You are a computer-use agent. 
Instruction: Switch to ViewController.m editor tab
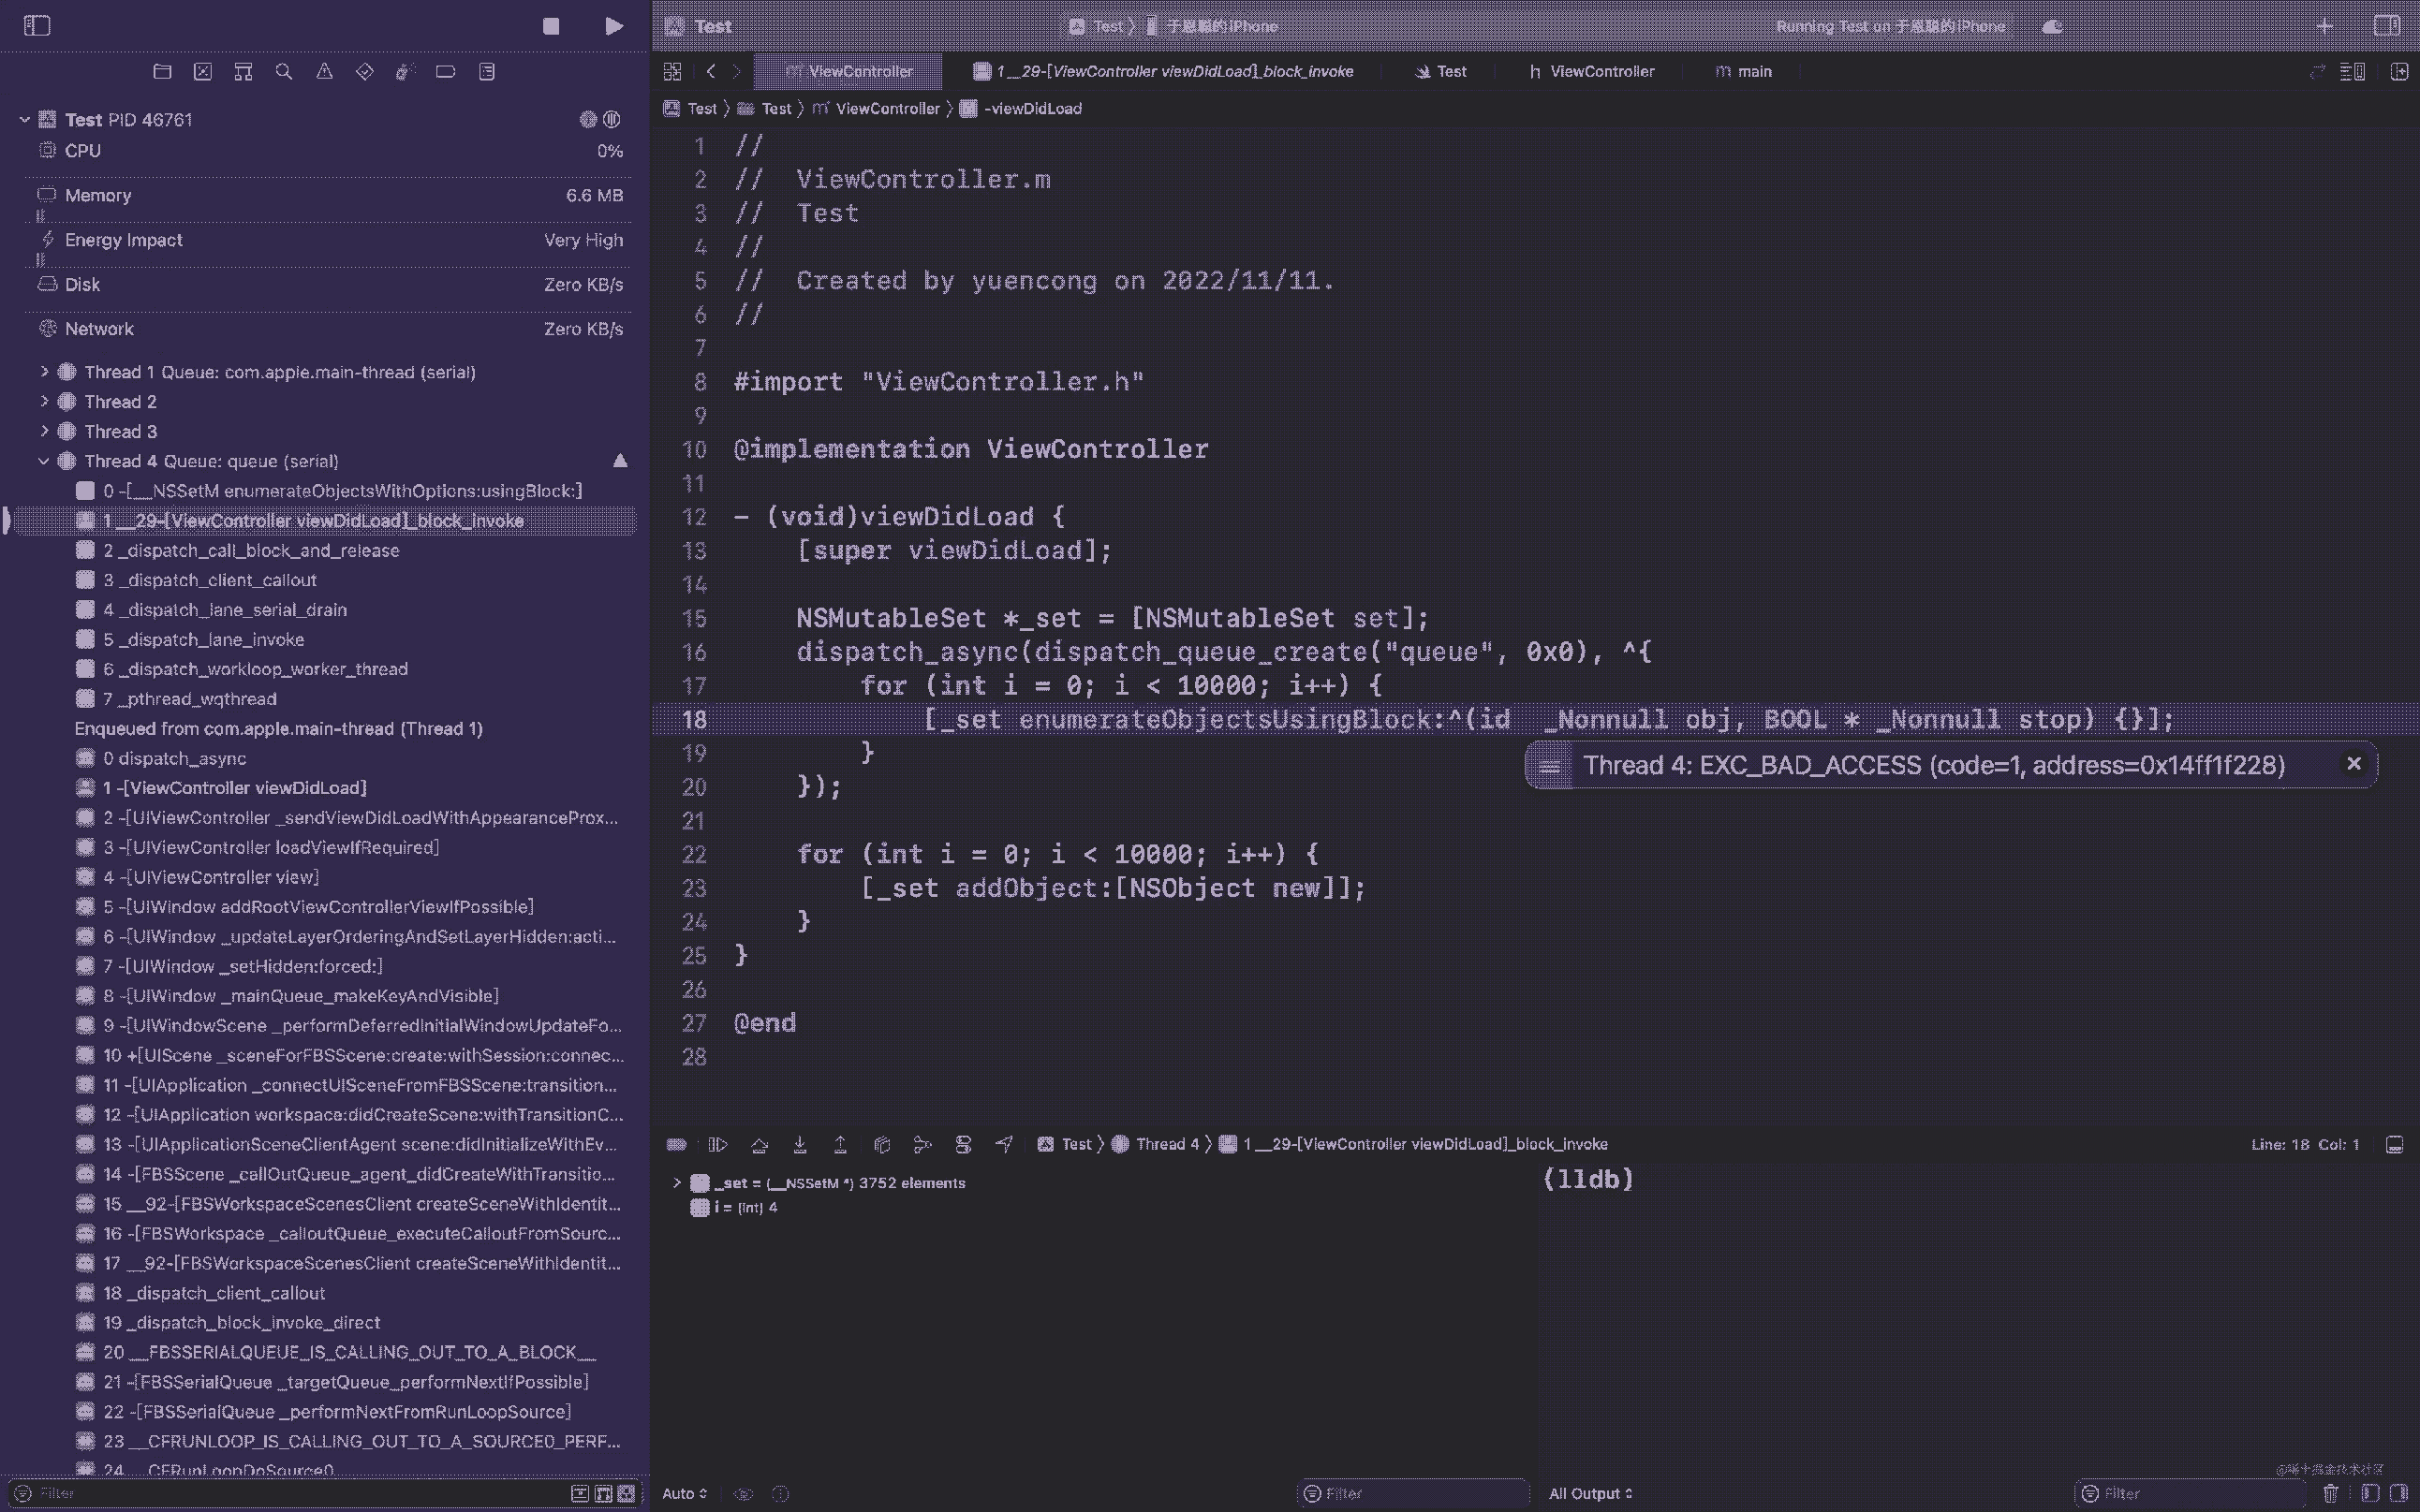848,71
